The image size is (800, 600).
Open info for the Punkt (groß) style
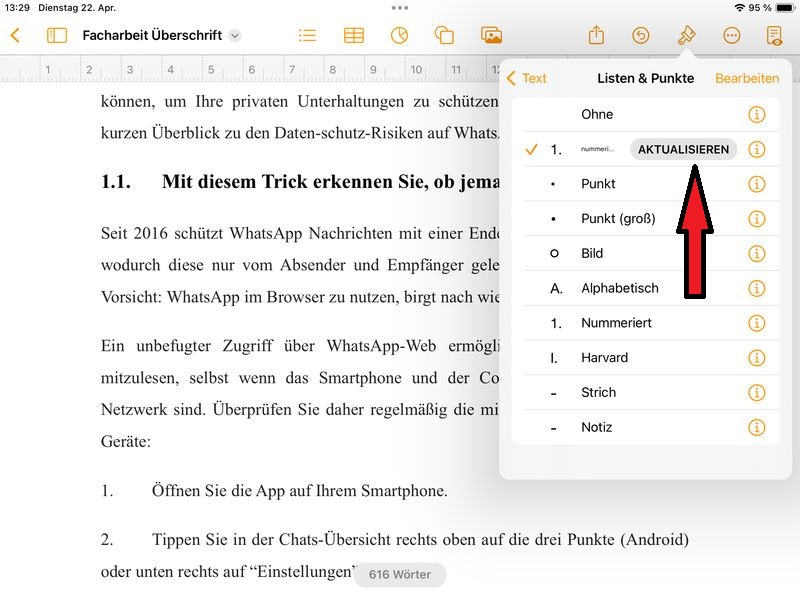click(756, 219)
